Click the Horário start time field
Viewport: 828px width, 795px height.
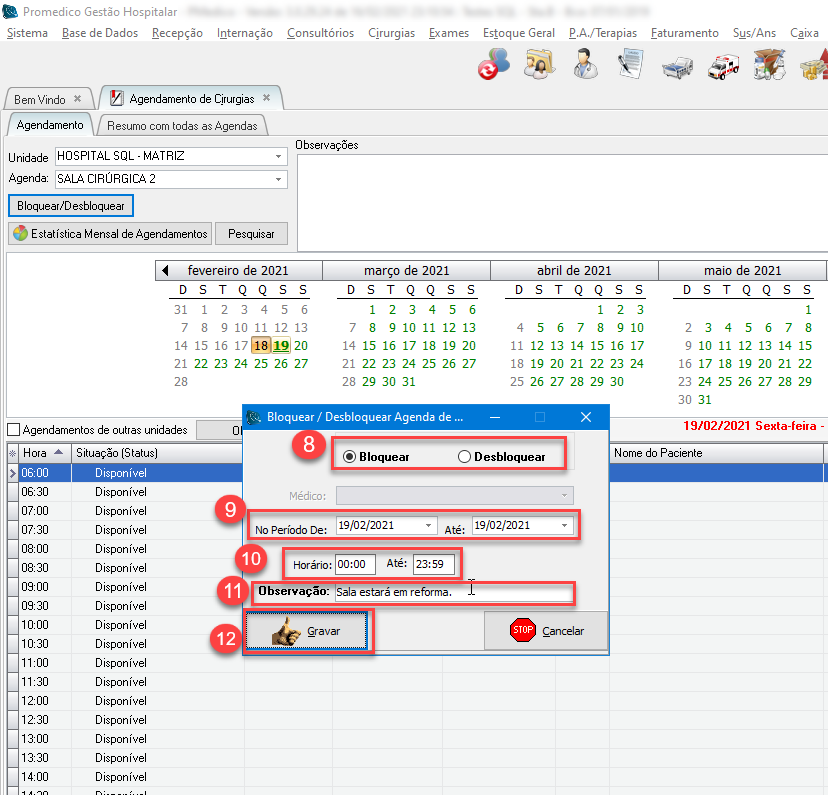tap(355, 564)
